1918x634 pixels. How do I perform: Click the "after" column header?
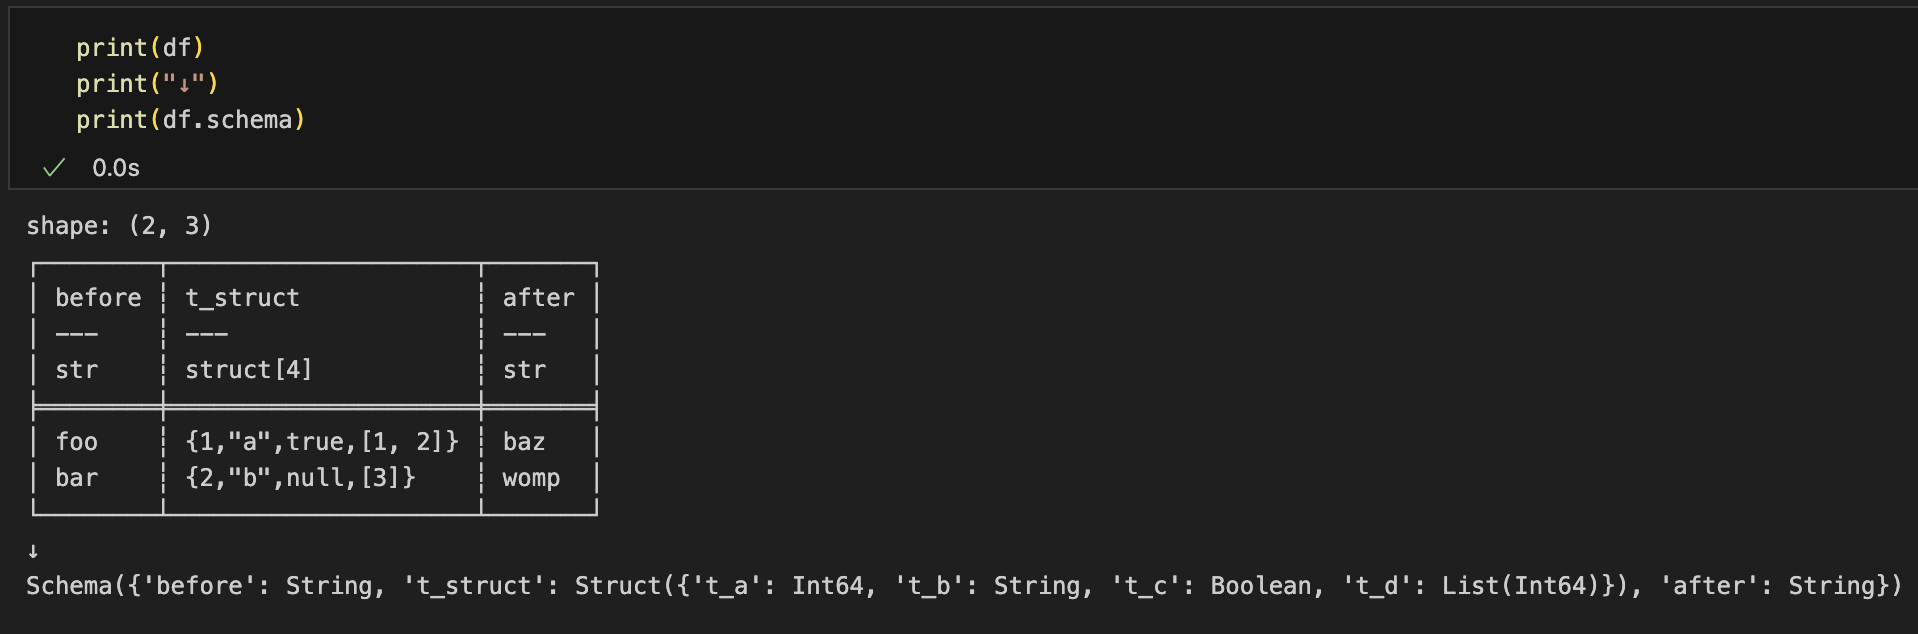[538, 298]
